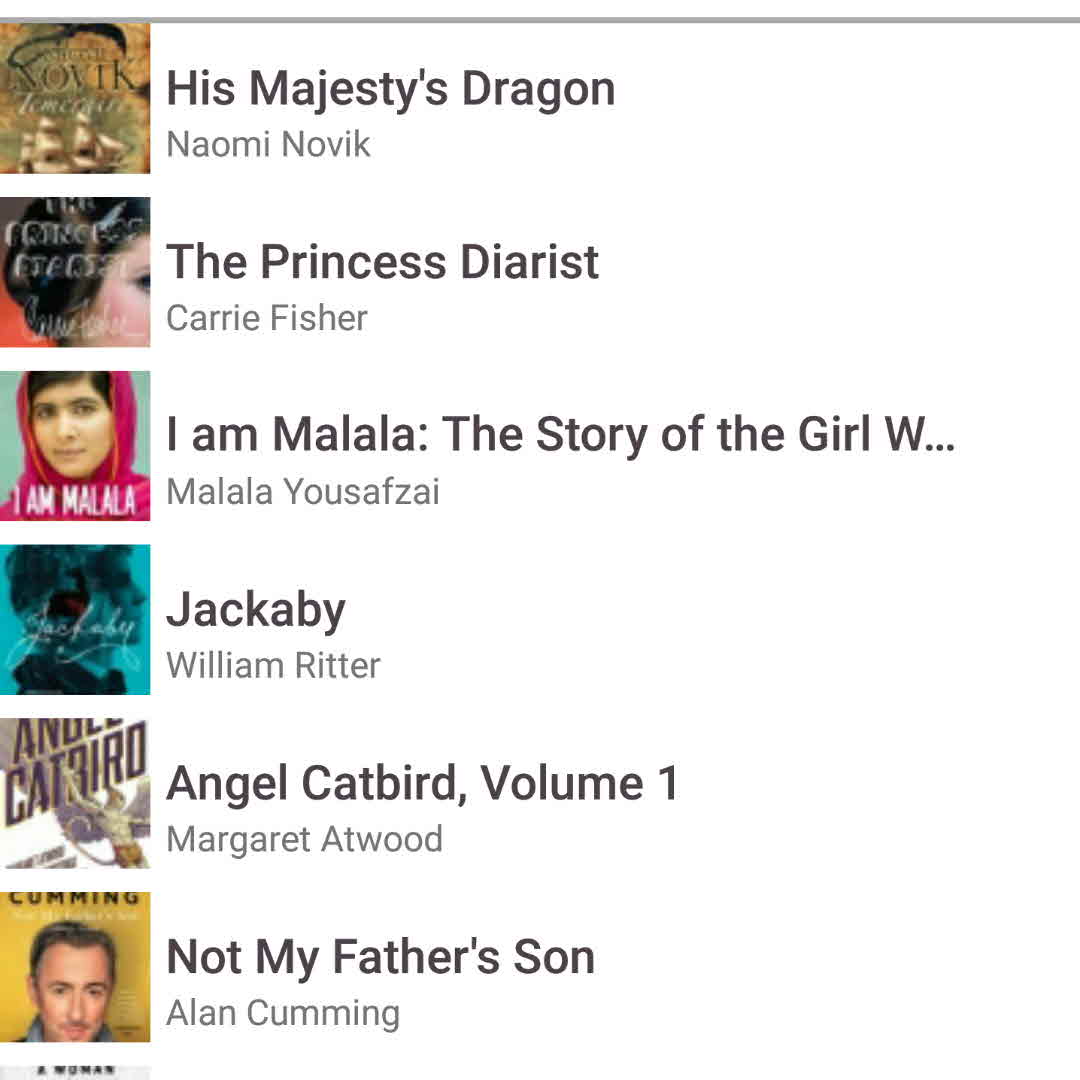Select the Not My Father's Son title
Screen dimensions: 1080x1080
click(380, 957)
